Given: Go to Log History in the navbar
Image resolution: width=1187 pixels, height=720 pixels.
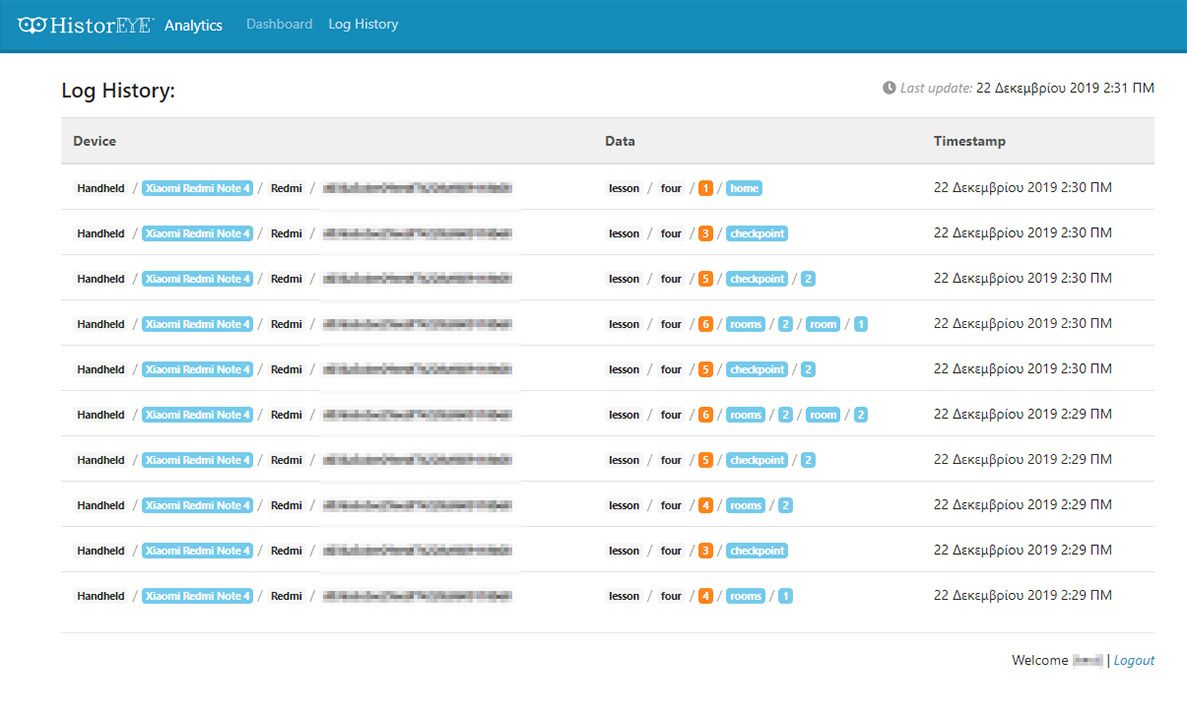Looking at the screenshot, I should pyautogui.click(x=363, y=24).
